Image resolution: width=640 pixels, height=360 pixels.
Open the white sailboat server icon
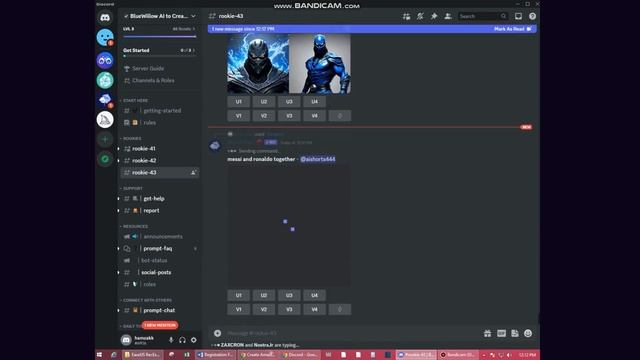[105, 120]
